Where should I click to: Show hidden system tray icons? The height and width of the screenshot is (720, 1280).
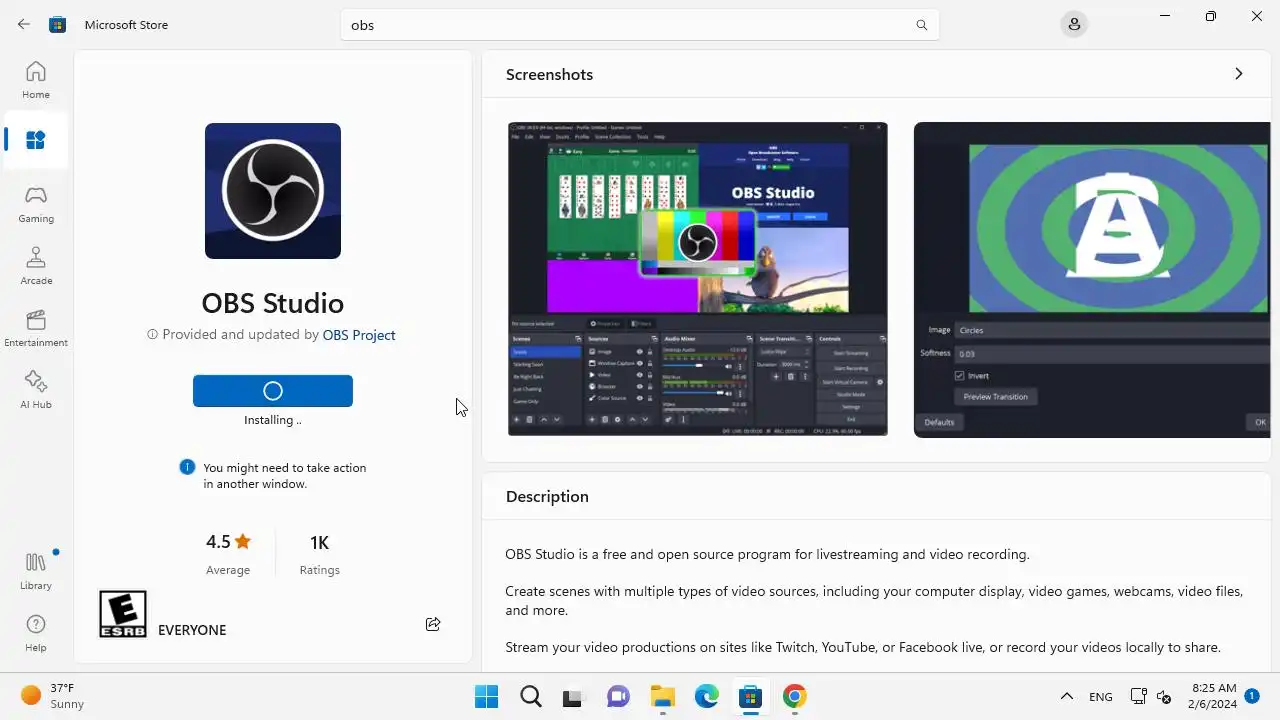[x=1066, y=696]
